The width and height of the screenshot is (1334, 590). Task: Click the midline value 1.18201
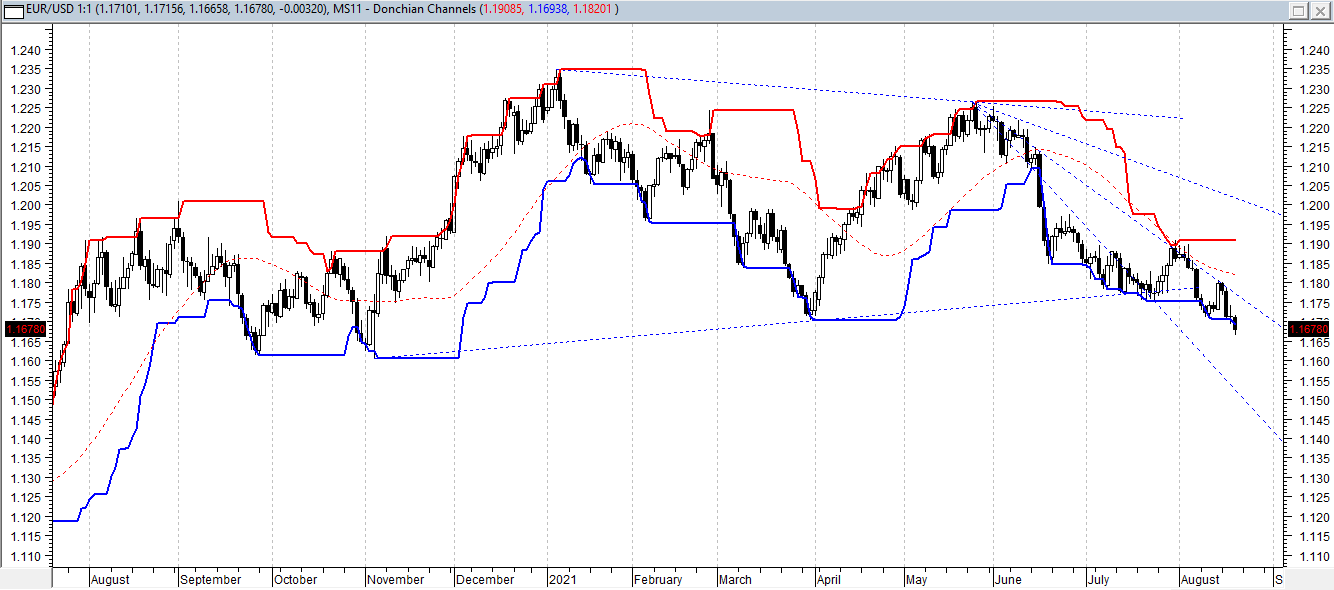tap(592, 9)
